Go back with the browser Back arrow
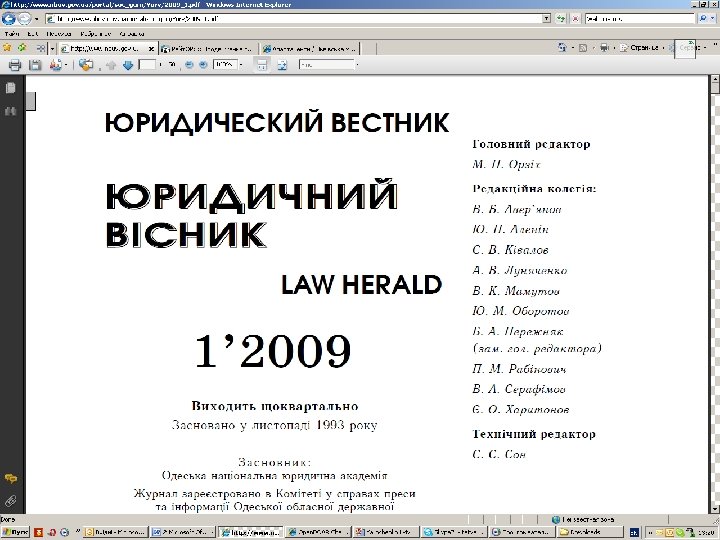This screenshot has width=720, height=540. pos(9,19)
